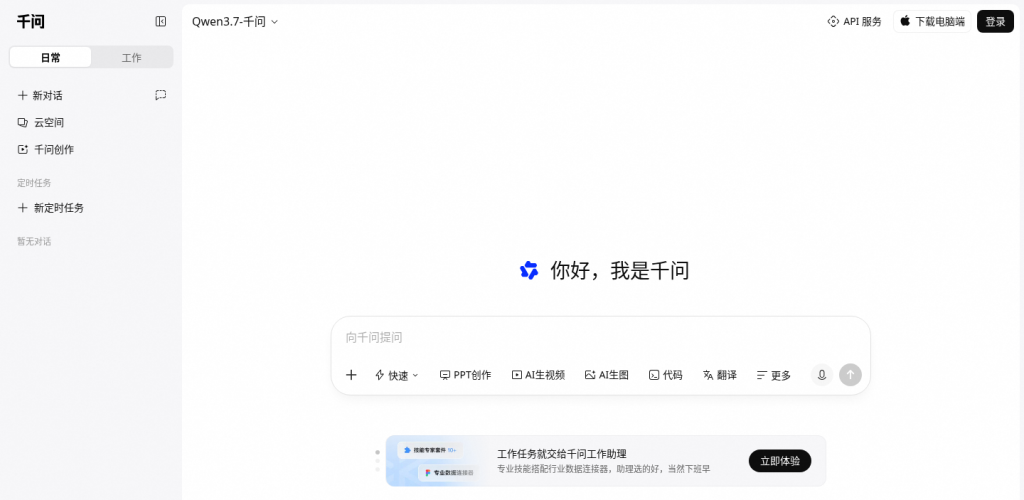
Task: Select the 代码 code tool
Action: coord(665,375)
